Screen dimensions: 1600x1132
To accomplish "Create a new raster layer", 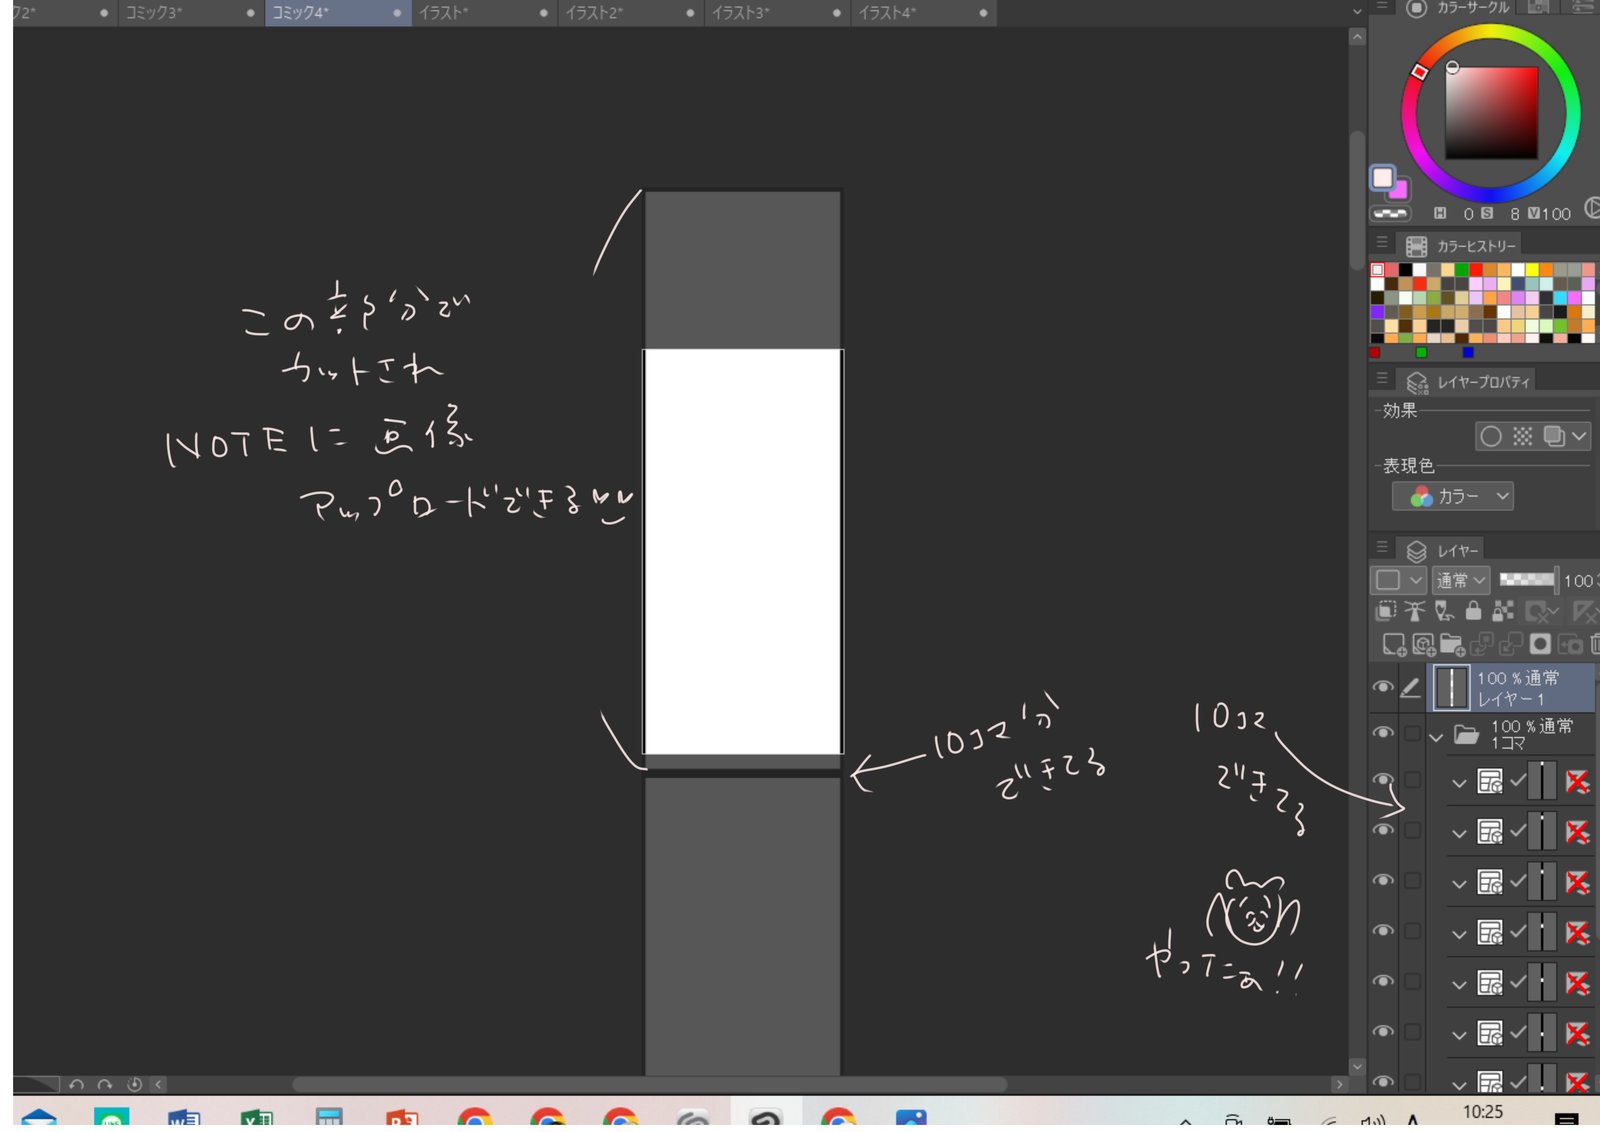I will click(x=1393, y=644).
